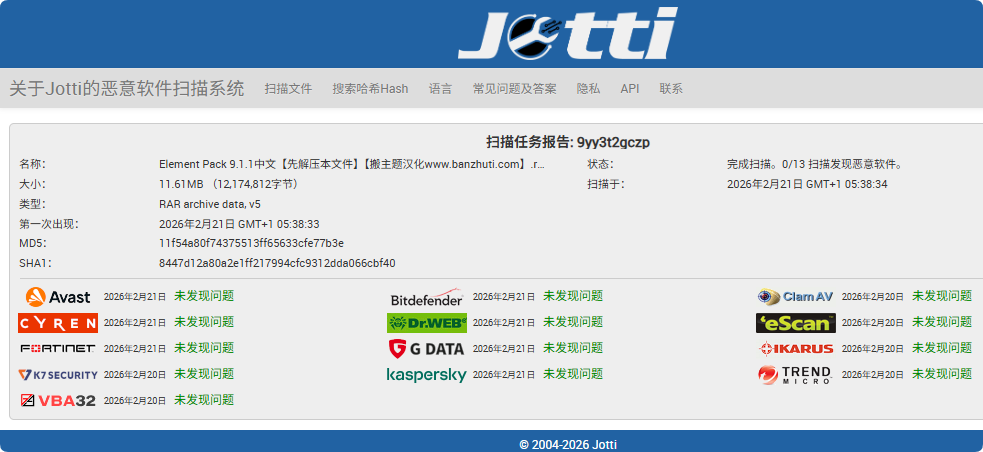Open 关于Jotti的恶意软件扫描系统 home link
This screenshot has width=983, height=452.
point(127,88)
